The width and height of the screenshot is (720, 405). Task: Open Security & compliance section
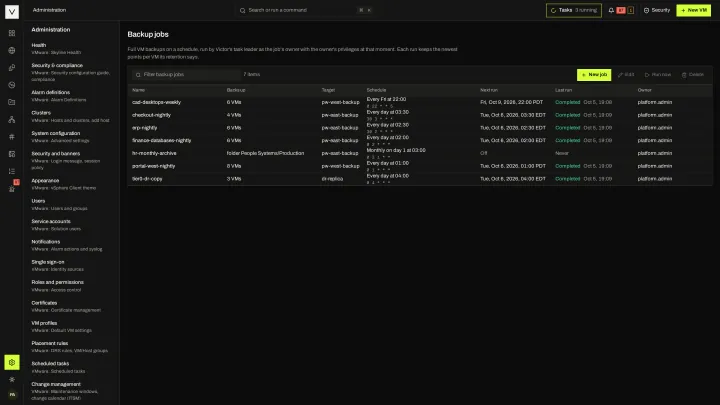click(71, 72)
